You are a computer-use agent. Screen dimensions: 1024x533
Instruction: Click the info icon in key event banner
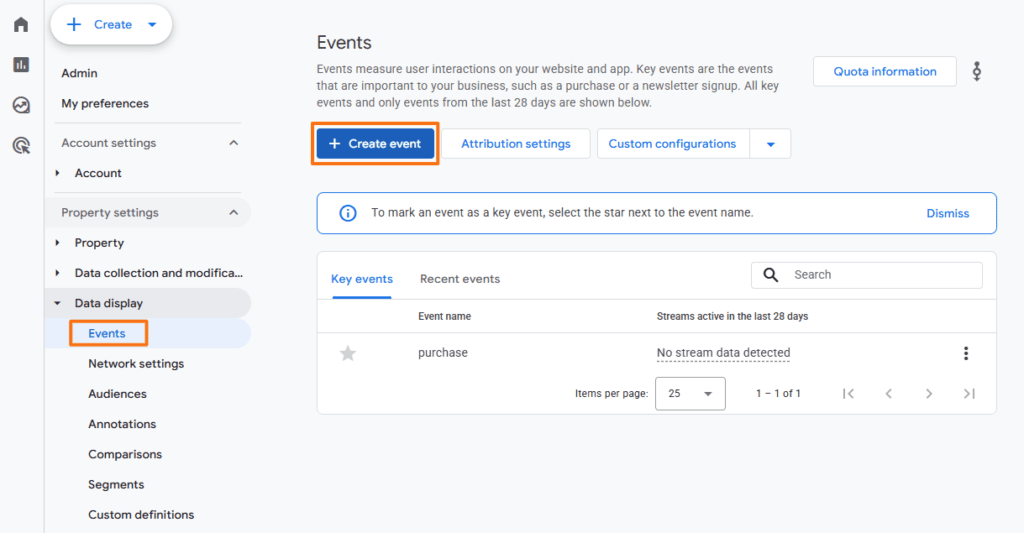pos(348,213)
